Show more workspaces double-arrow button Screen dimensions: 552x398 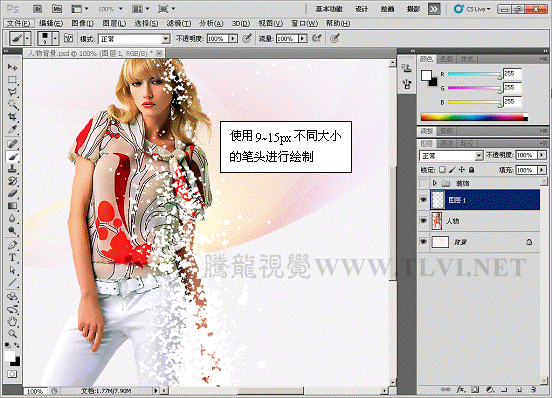(434, 9)
